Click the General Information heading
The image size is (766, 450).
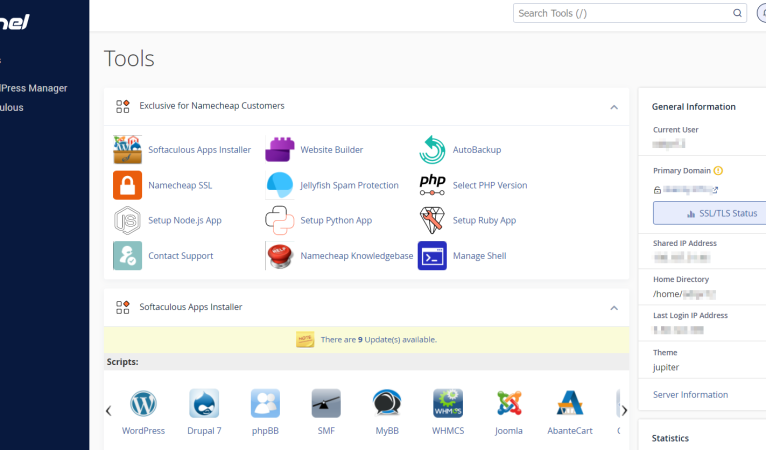point(693,107)
